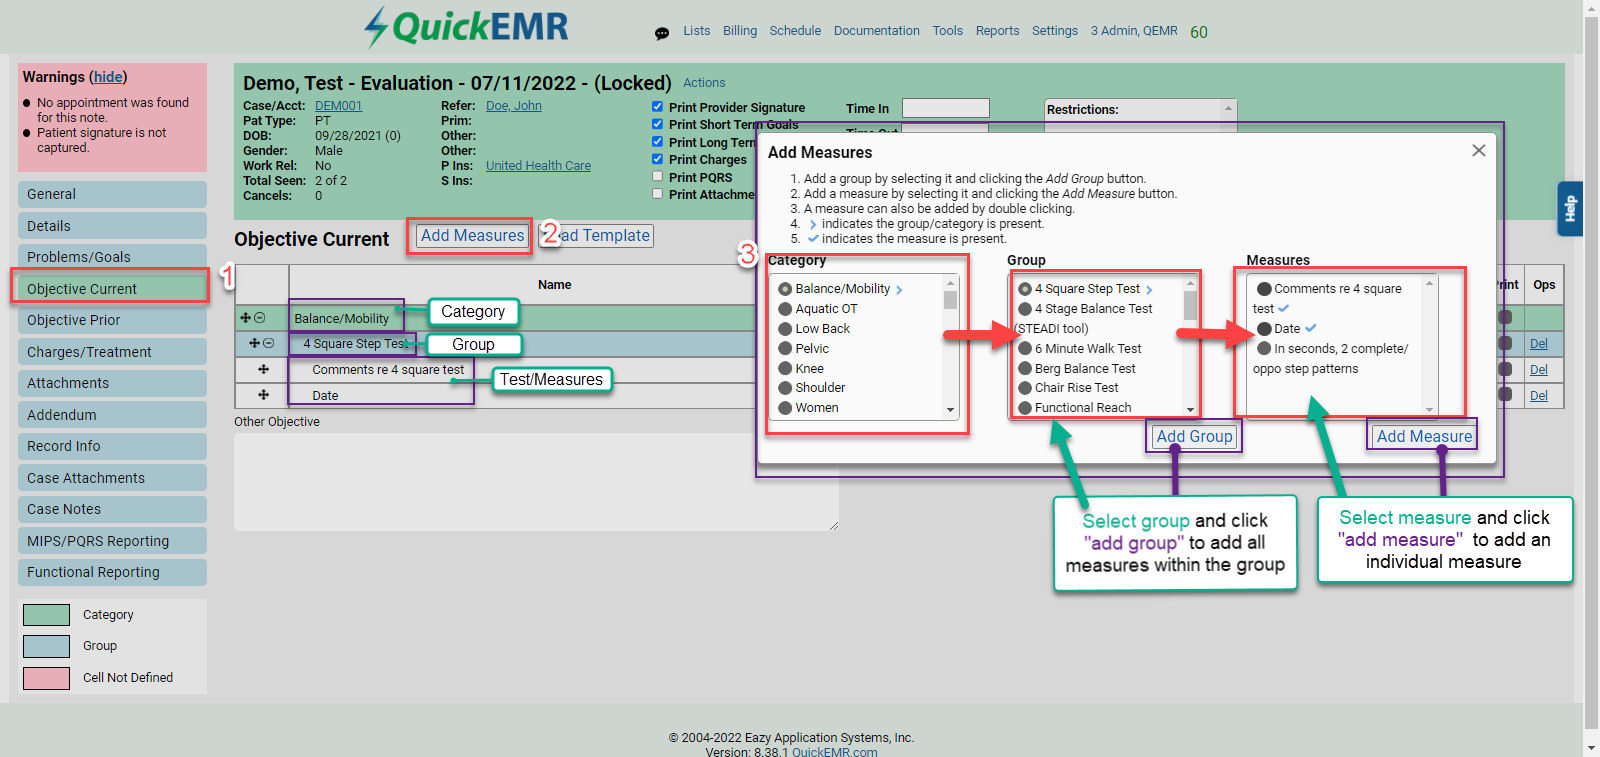The image size is (1600, 757).
Task: Toggle Print Provider Signature checkbox
Action: coord(657,106)
